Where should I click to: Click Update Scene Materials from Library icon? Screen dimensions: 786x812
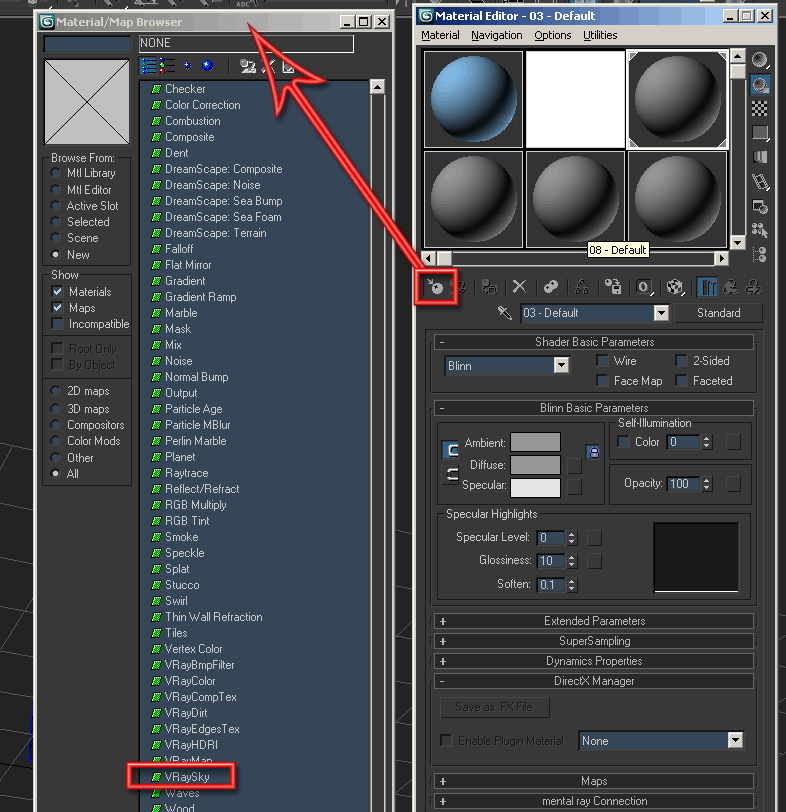tap(248, 66)
